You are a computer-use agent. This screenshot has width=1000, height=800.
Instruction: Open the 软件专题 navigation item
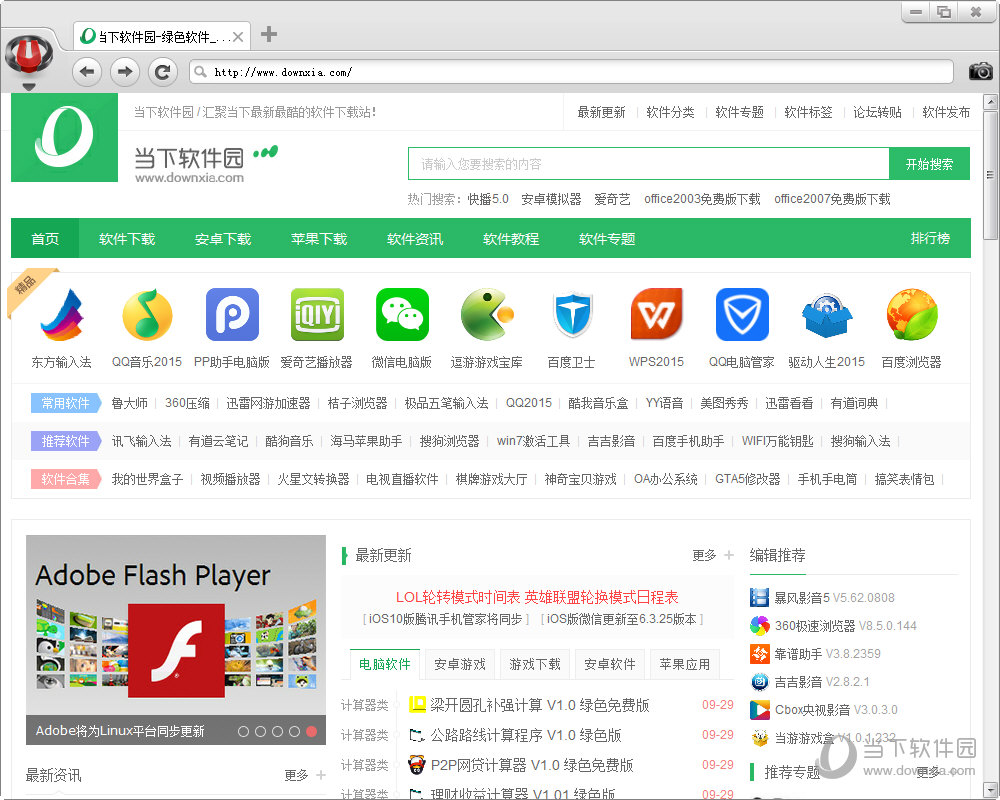coord(607,239)
